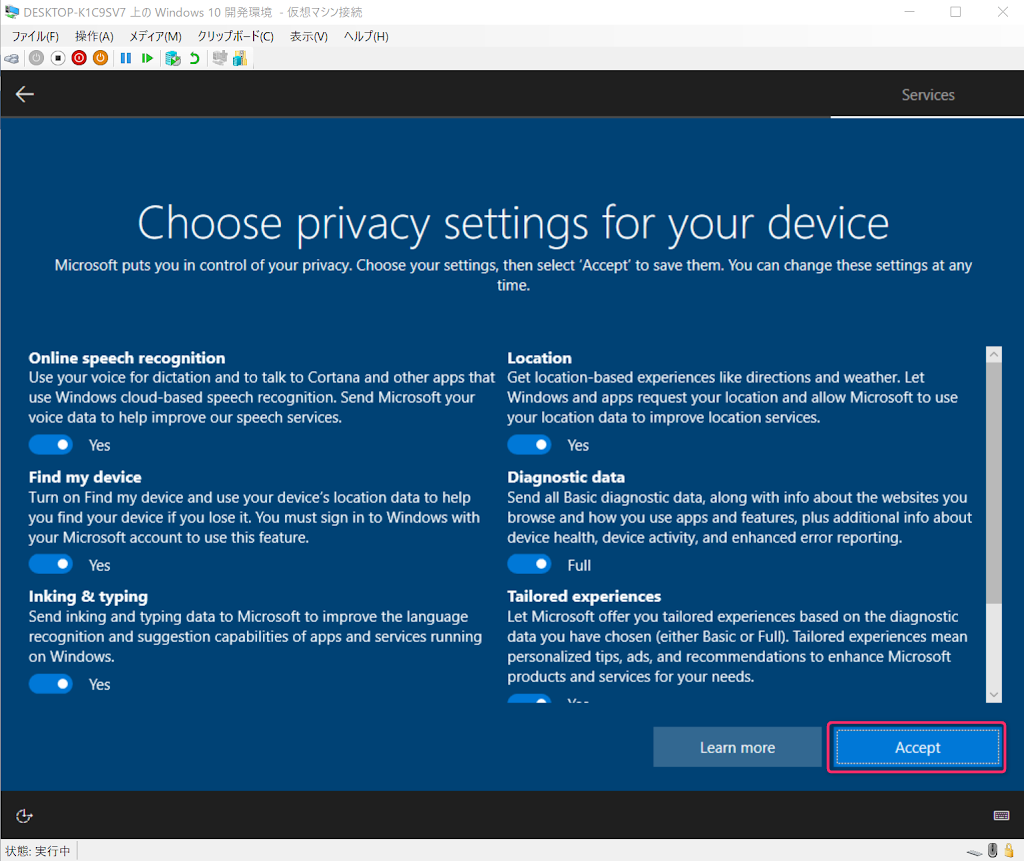Click the lock icon in the status bar
1024x861 pixels.
click(1009, 850)
